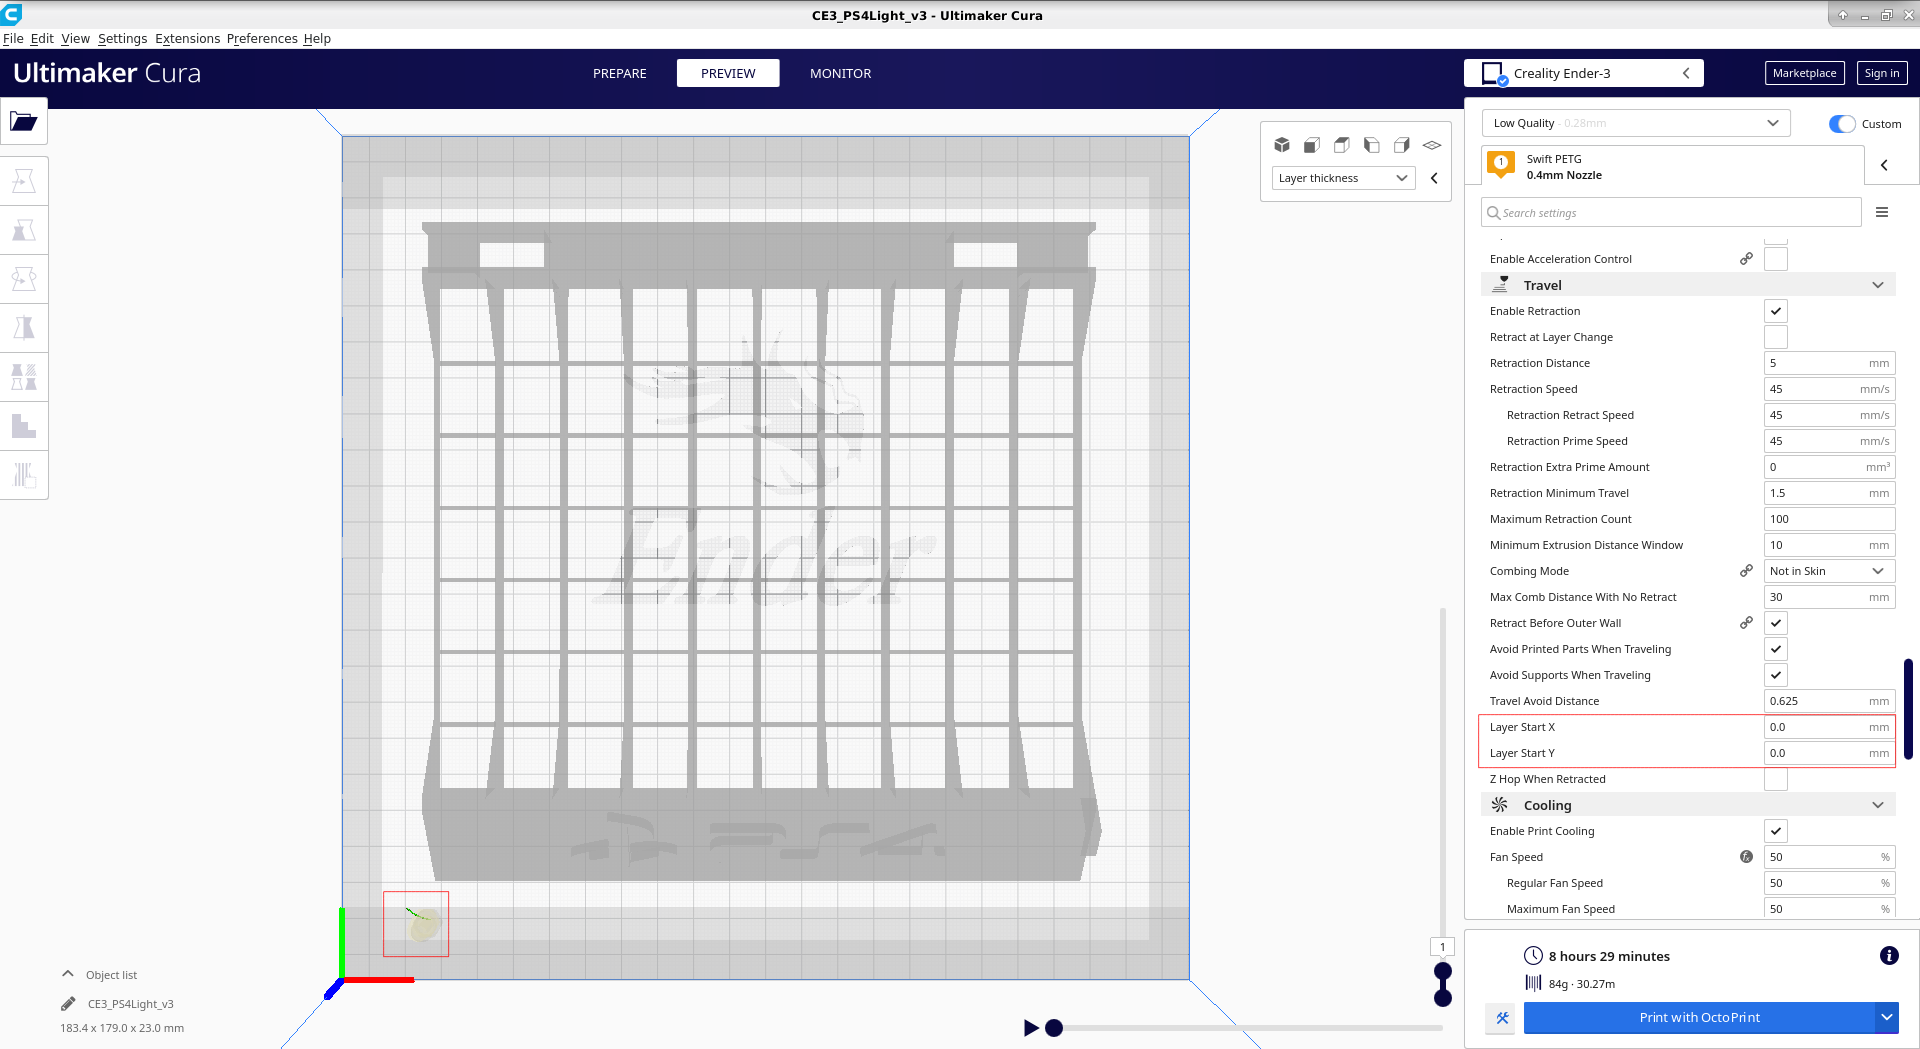
Task: Click link icon beside Retract Before Outer Wall
Action: tap(1746, 623)
